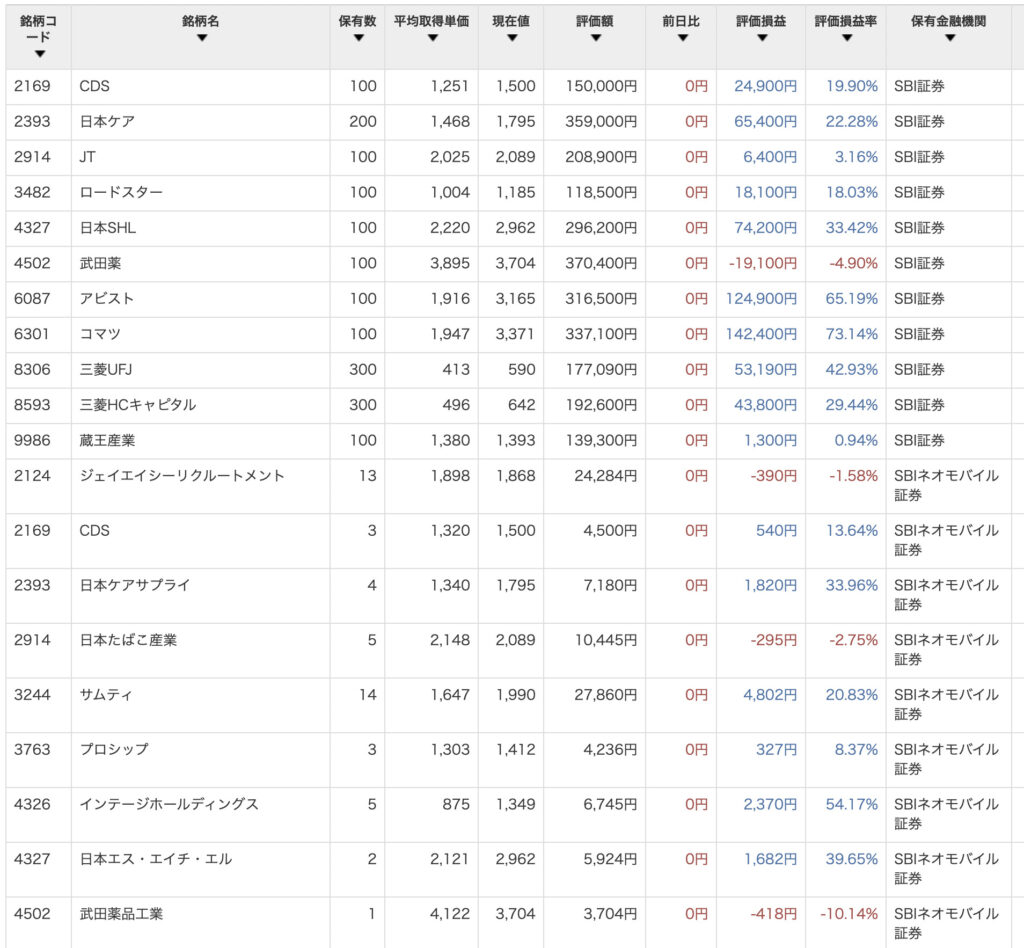Click profit rate 0.94%

pyautogui.click(x=856, y=440)
